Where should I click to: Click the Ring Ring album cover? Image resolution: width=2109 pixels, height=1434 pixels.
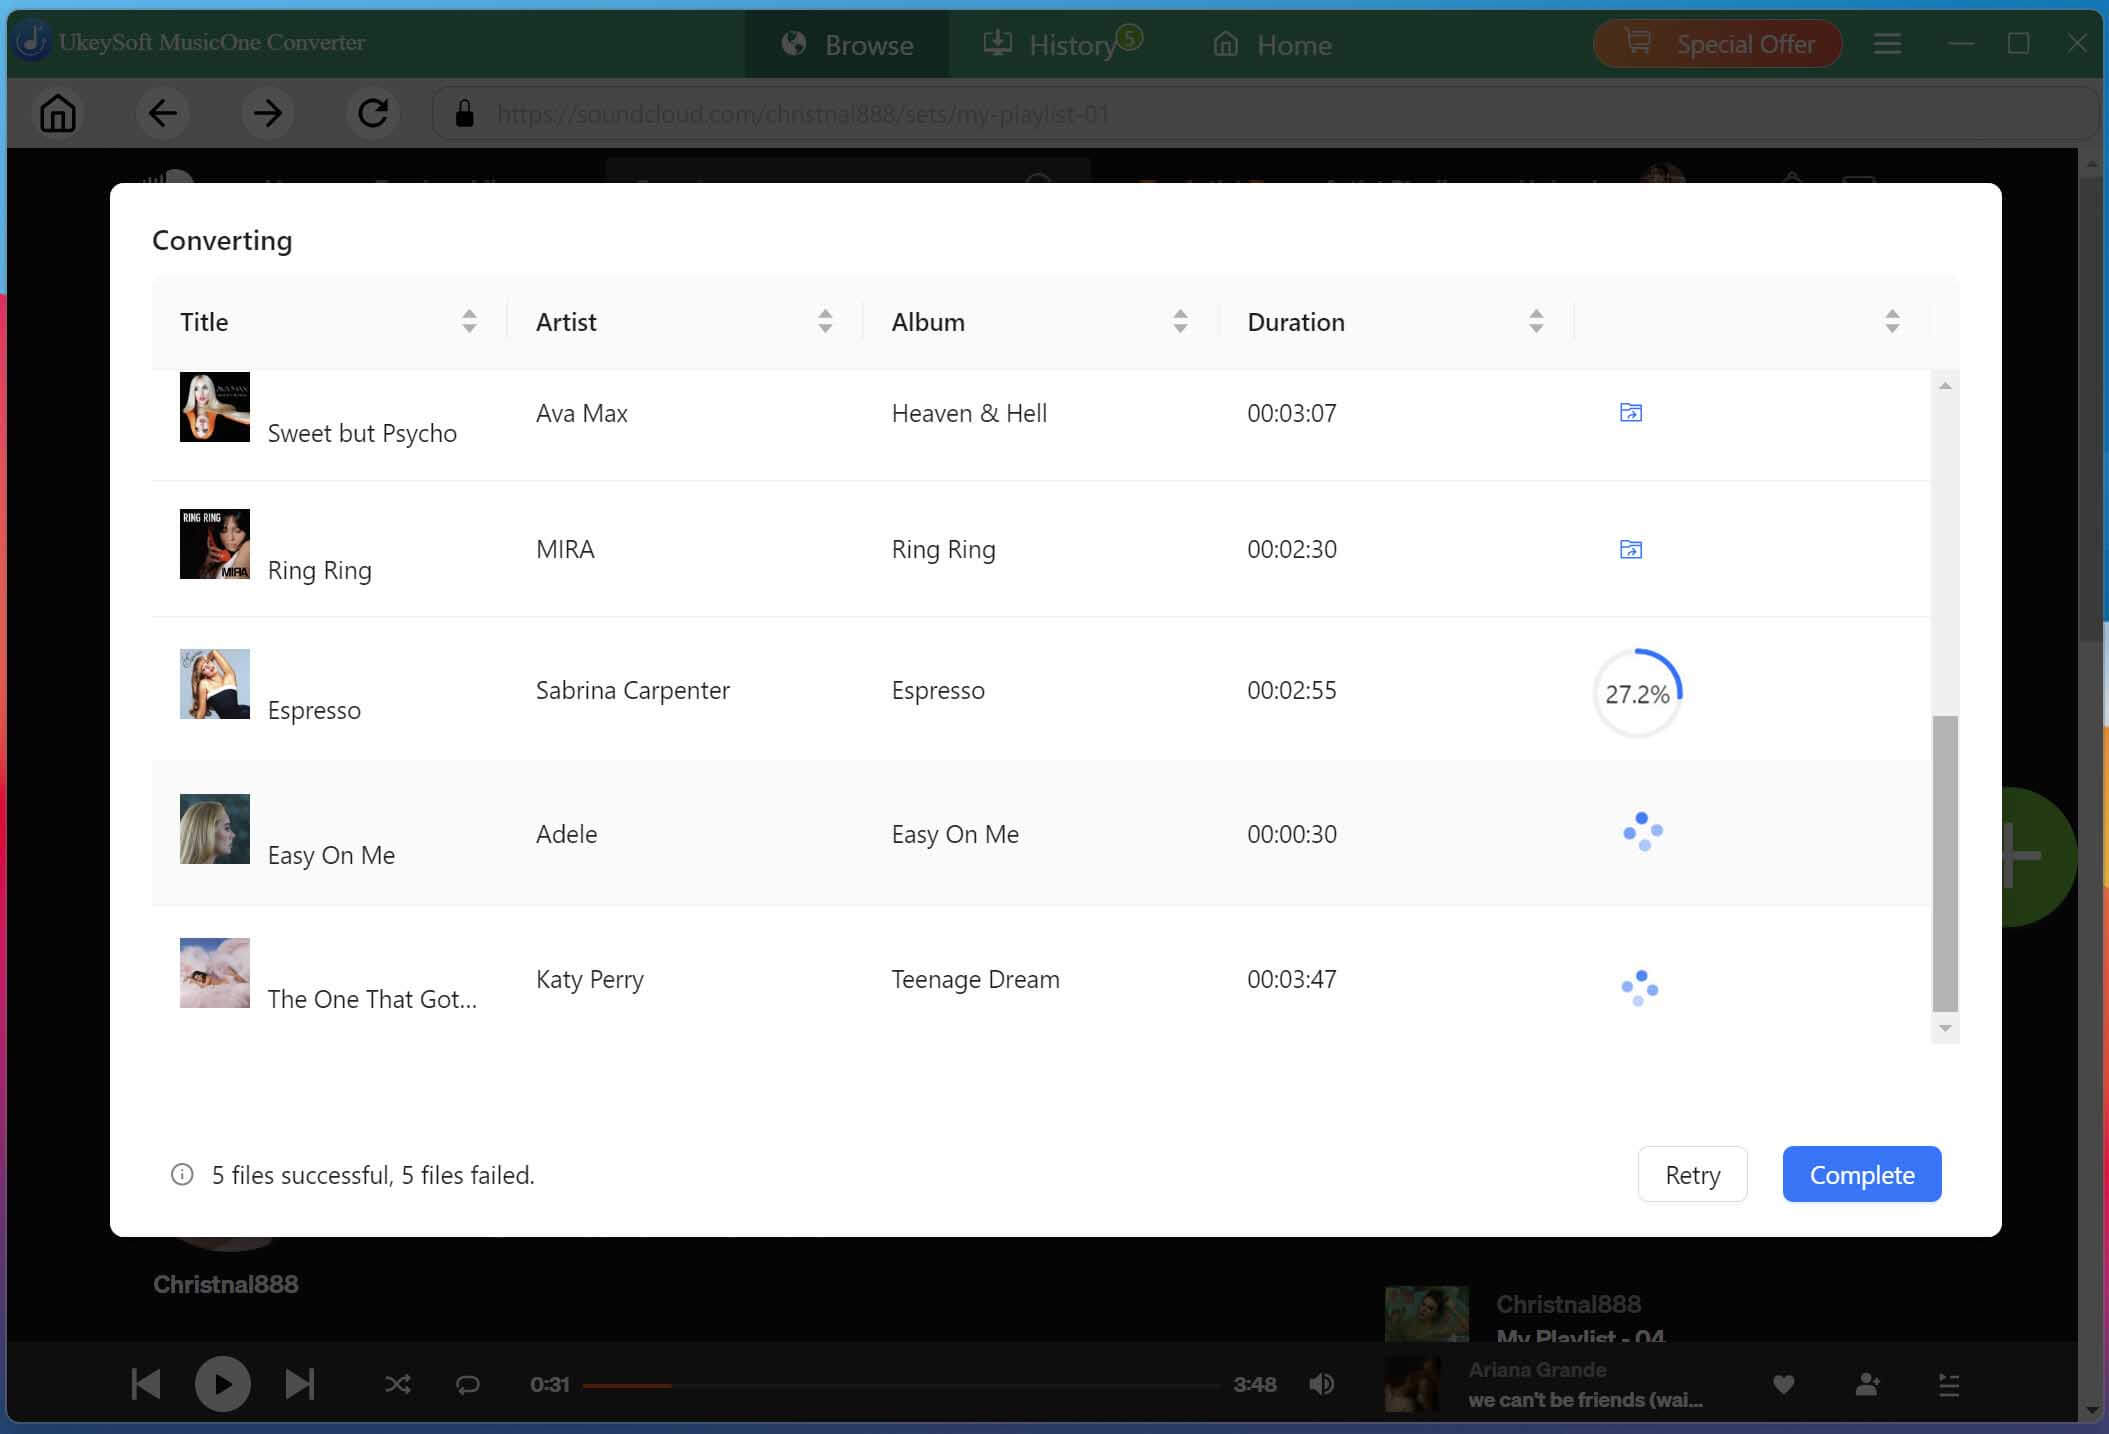pos(215,544)
